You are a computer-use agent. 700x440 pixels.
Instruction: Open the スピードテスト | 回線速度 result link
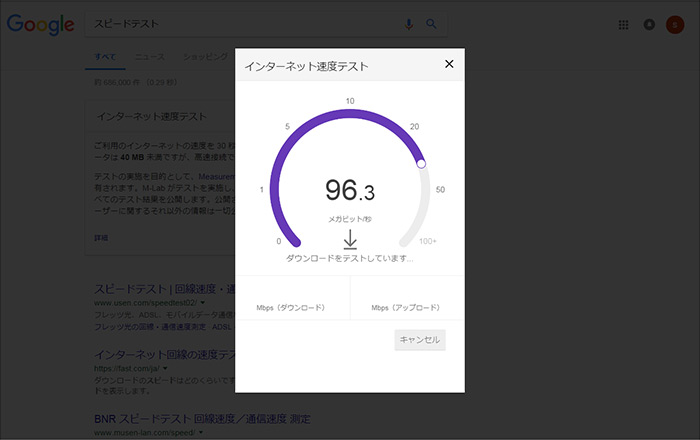tap(164, 289)
